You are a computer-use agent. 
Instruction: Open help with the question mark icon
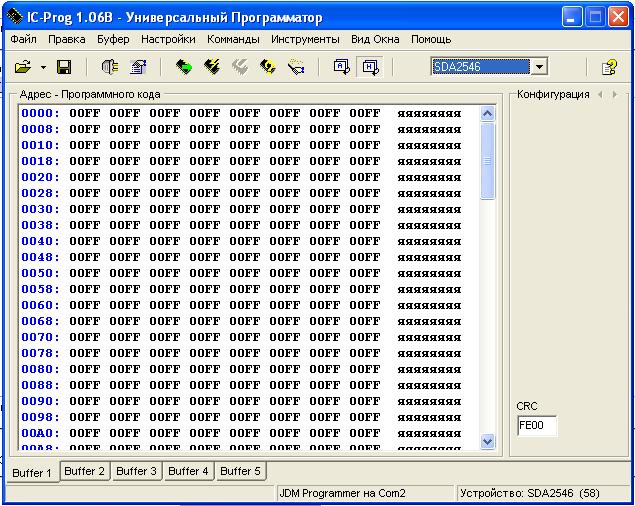(609, 67)
